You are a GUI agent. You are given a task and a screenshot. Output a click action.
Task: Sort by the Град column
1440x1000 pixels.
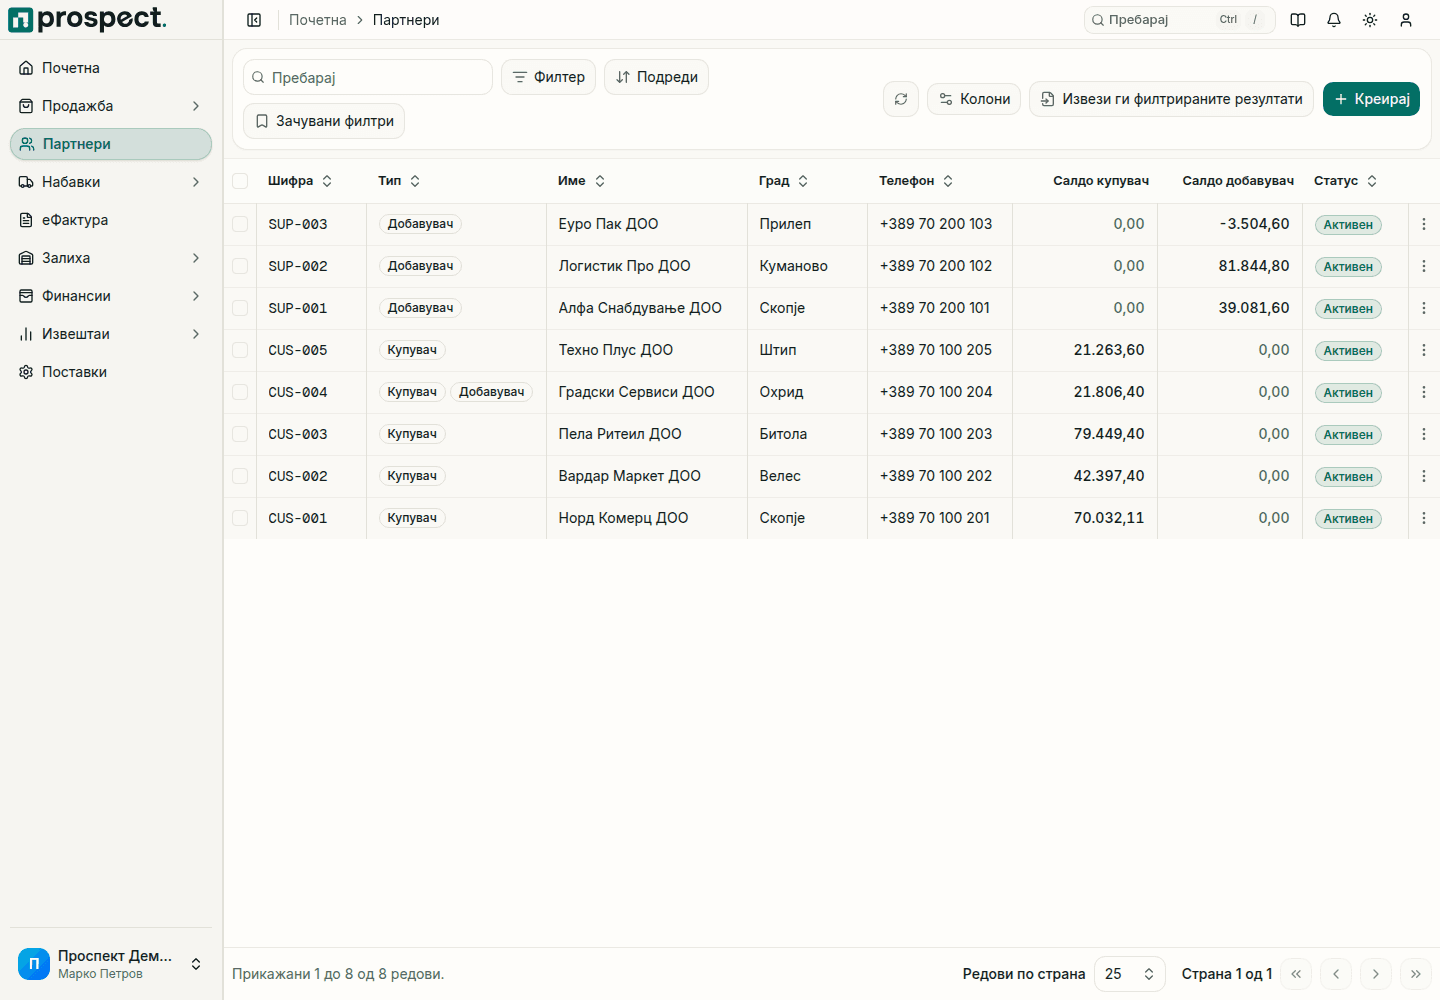click(x=784, y=181)
